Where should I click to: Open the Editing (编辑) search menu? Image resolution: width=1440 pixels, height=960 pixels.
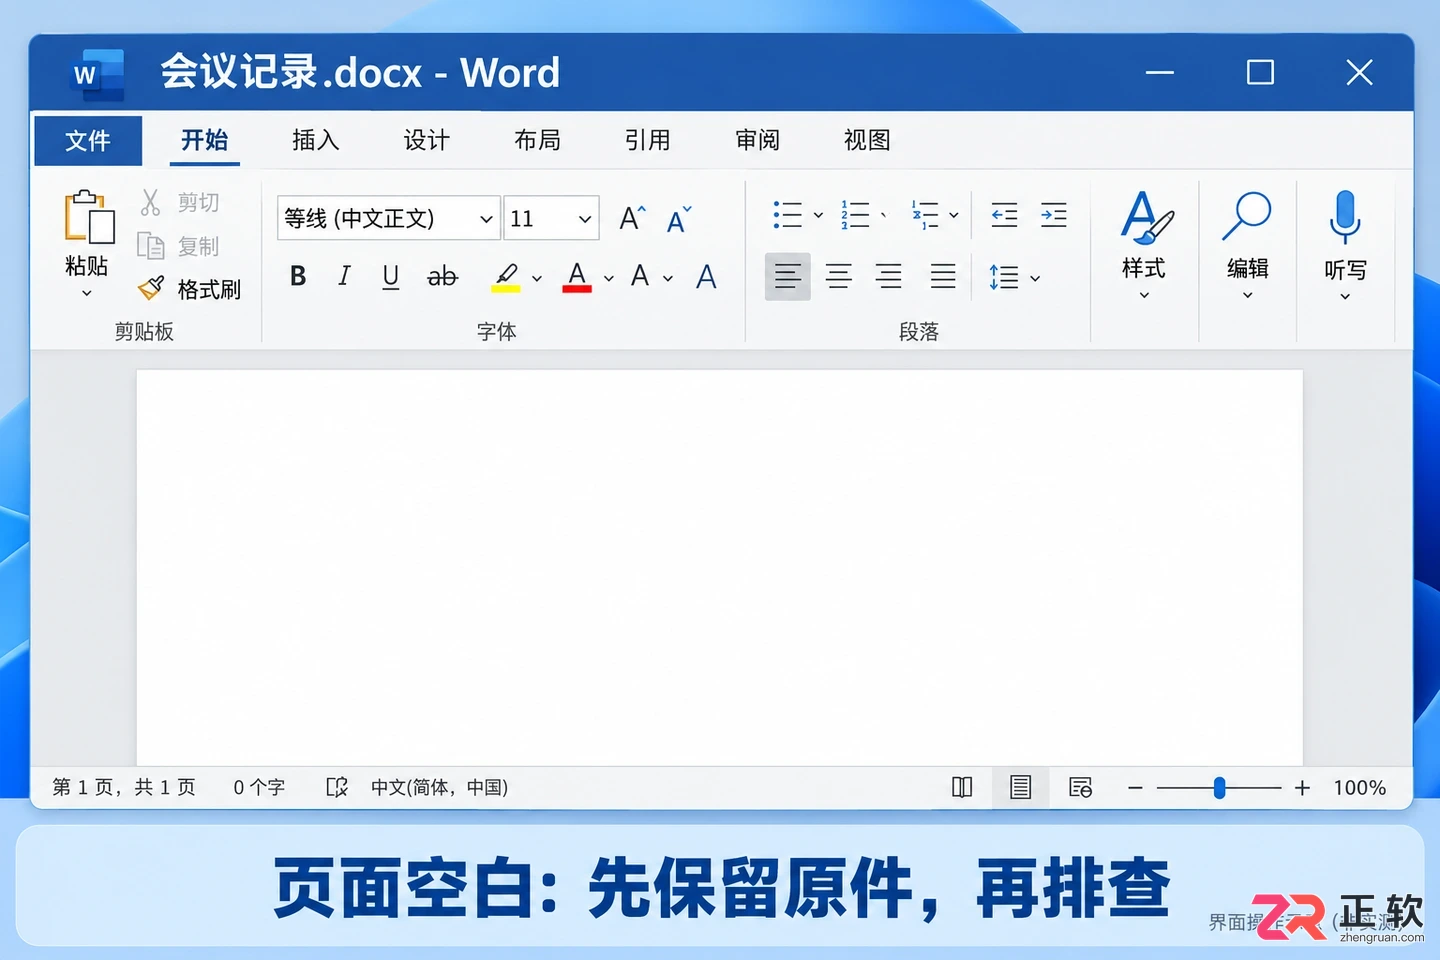coord(1247,244)
